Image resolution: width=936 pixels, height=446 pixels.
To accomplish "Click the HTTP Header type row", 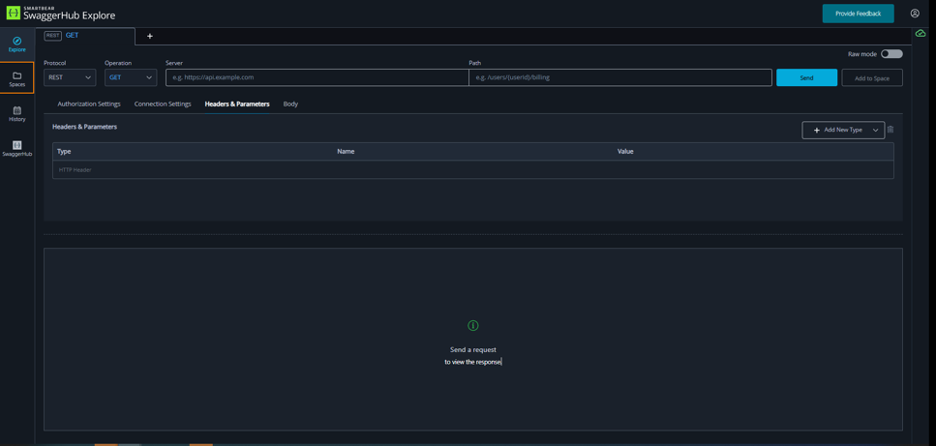I will coord(473,170).
